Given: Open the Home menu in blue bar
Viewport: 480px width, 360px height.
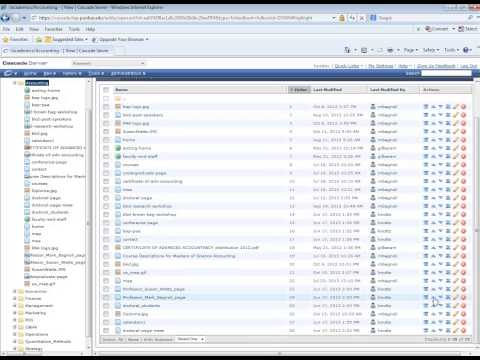Looking at the screenshot, I should click(x=30, y=73).
